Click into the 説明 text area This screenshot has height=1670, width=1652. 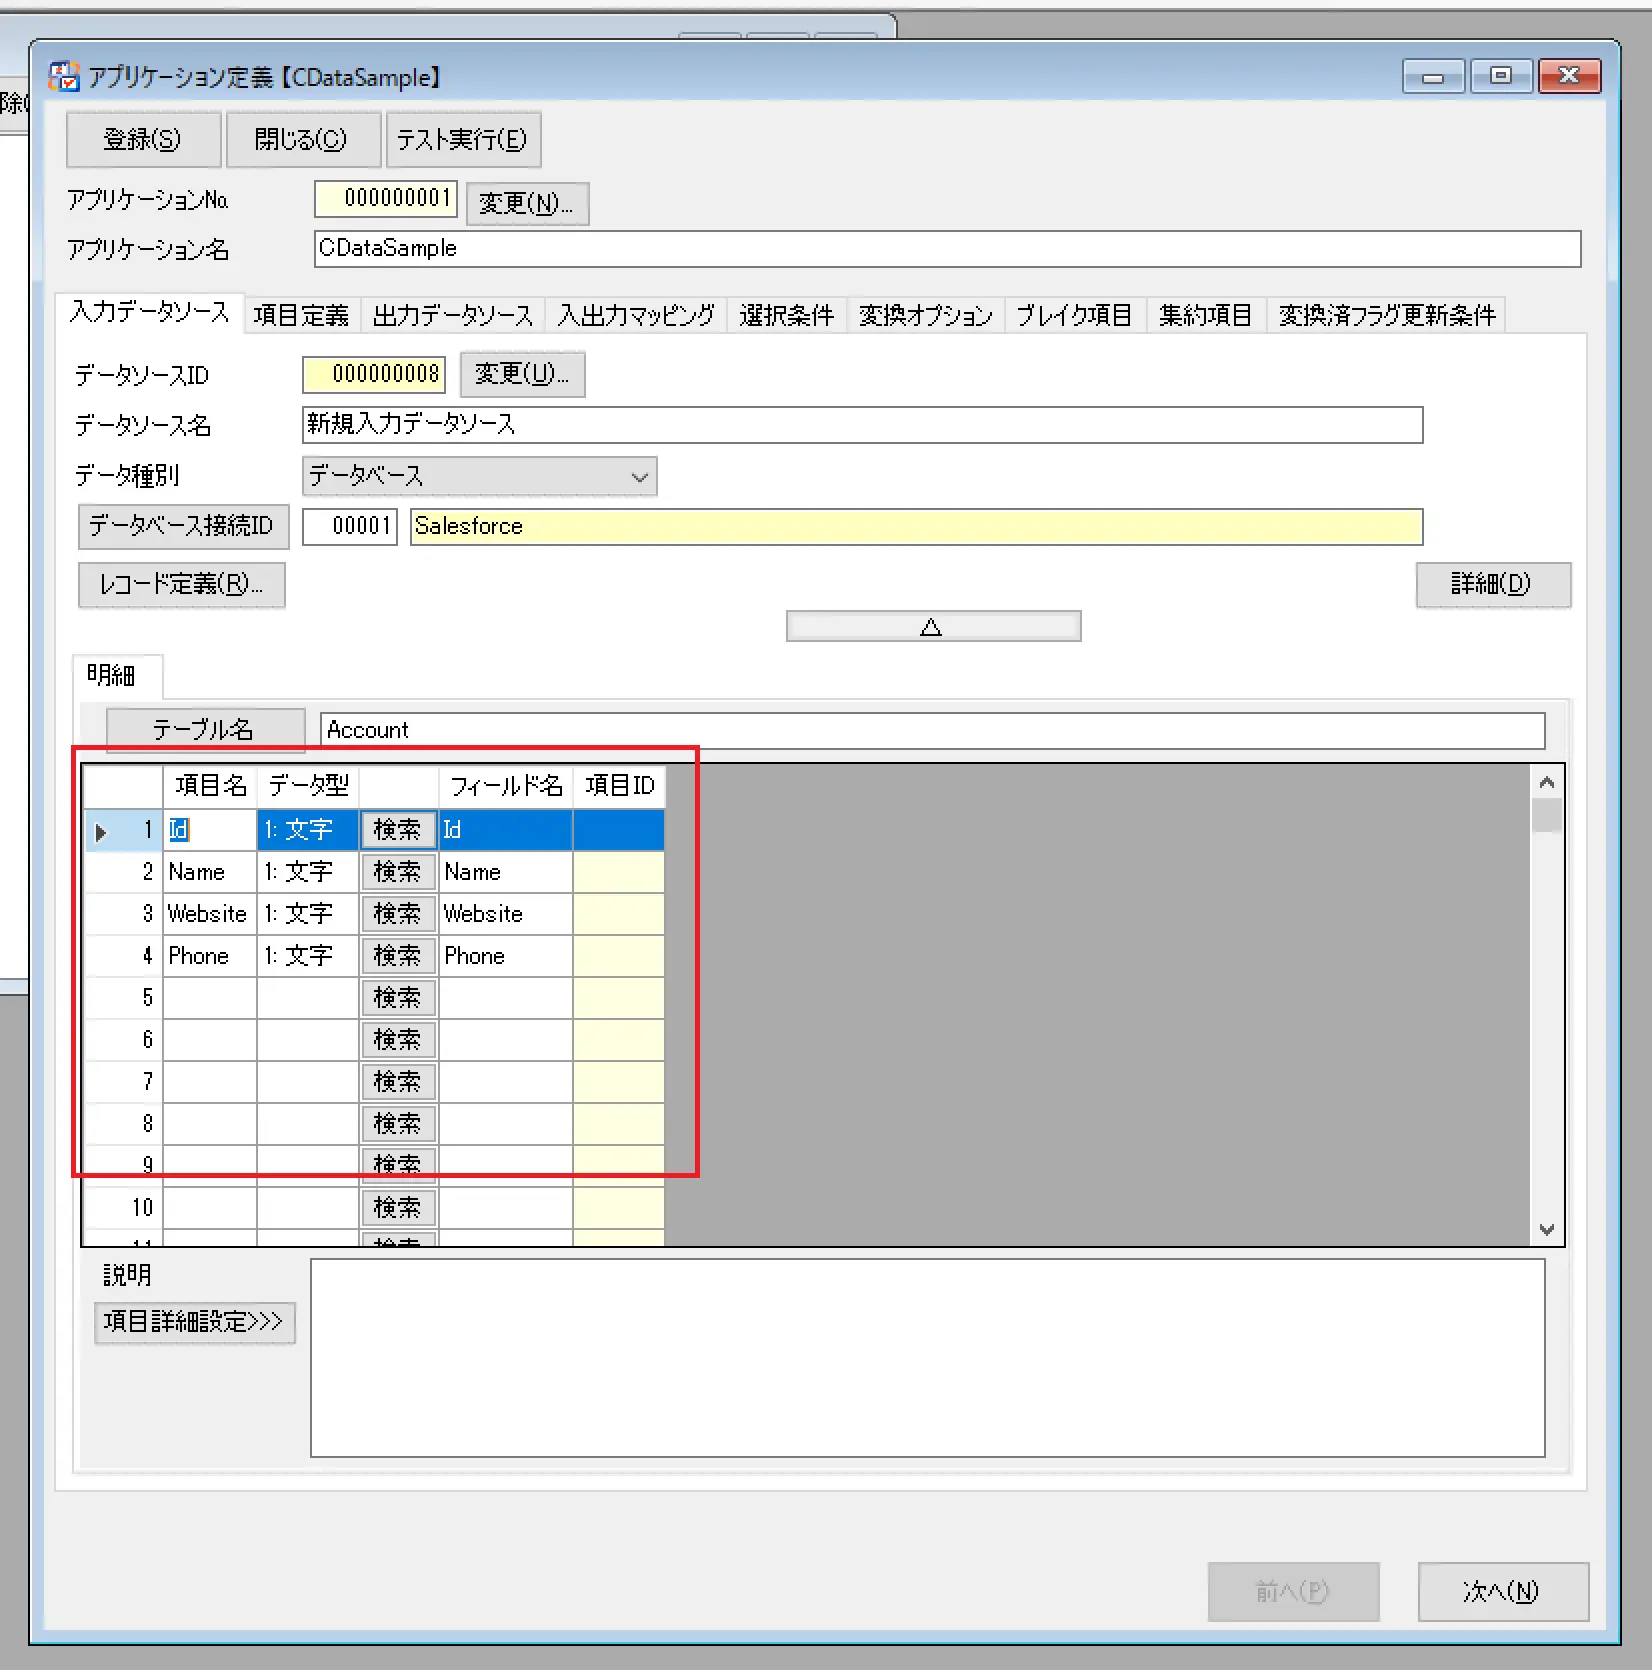(928, 1358)
